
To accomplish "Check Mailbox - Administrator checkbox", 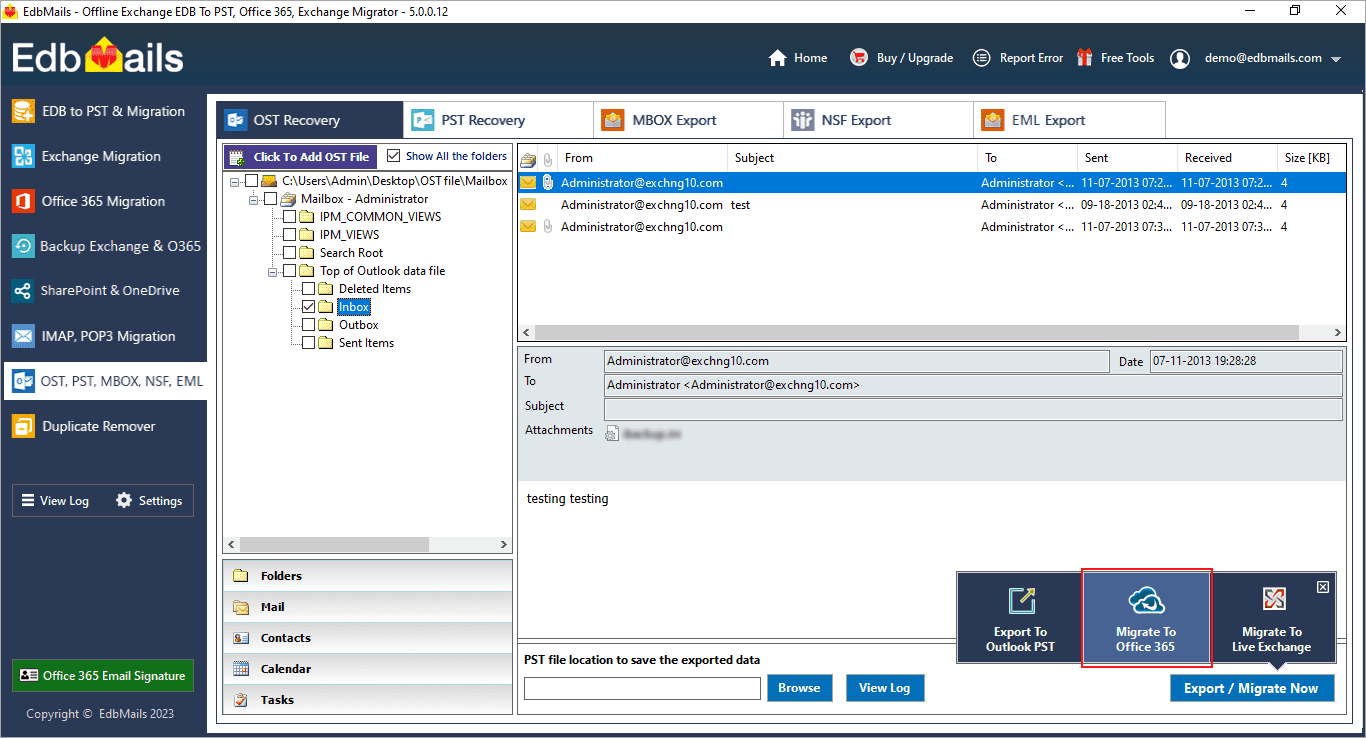I will [270, 199].
